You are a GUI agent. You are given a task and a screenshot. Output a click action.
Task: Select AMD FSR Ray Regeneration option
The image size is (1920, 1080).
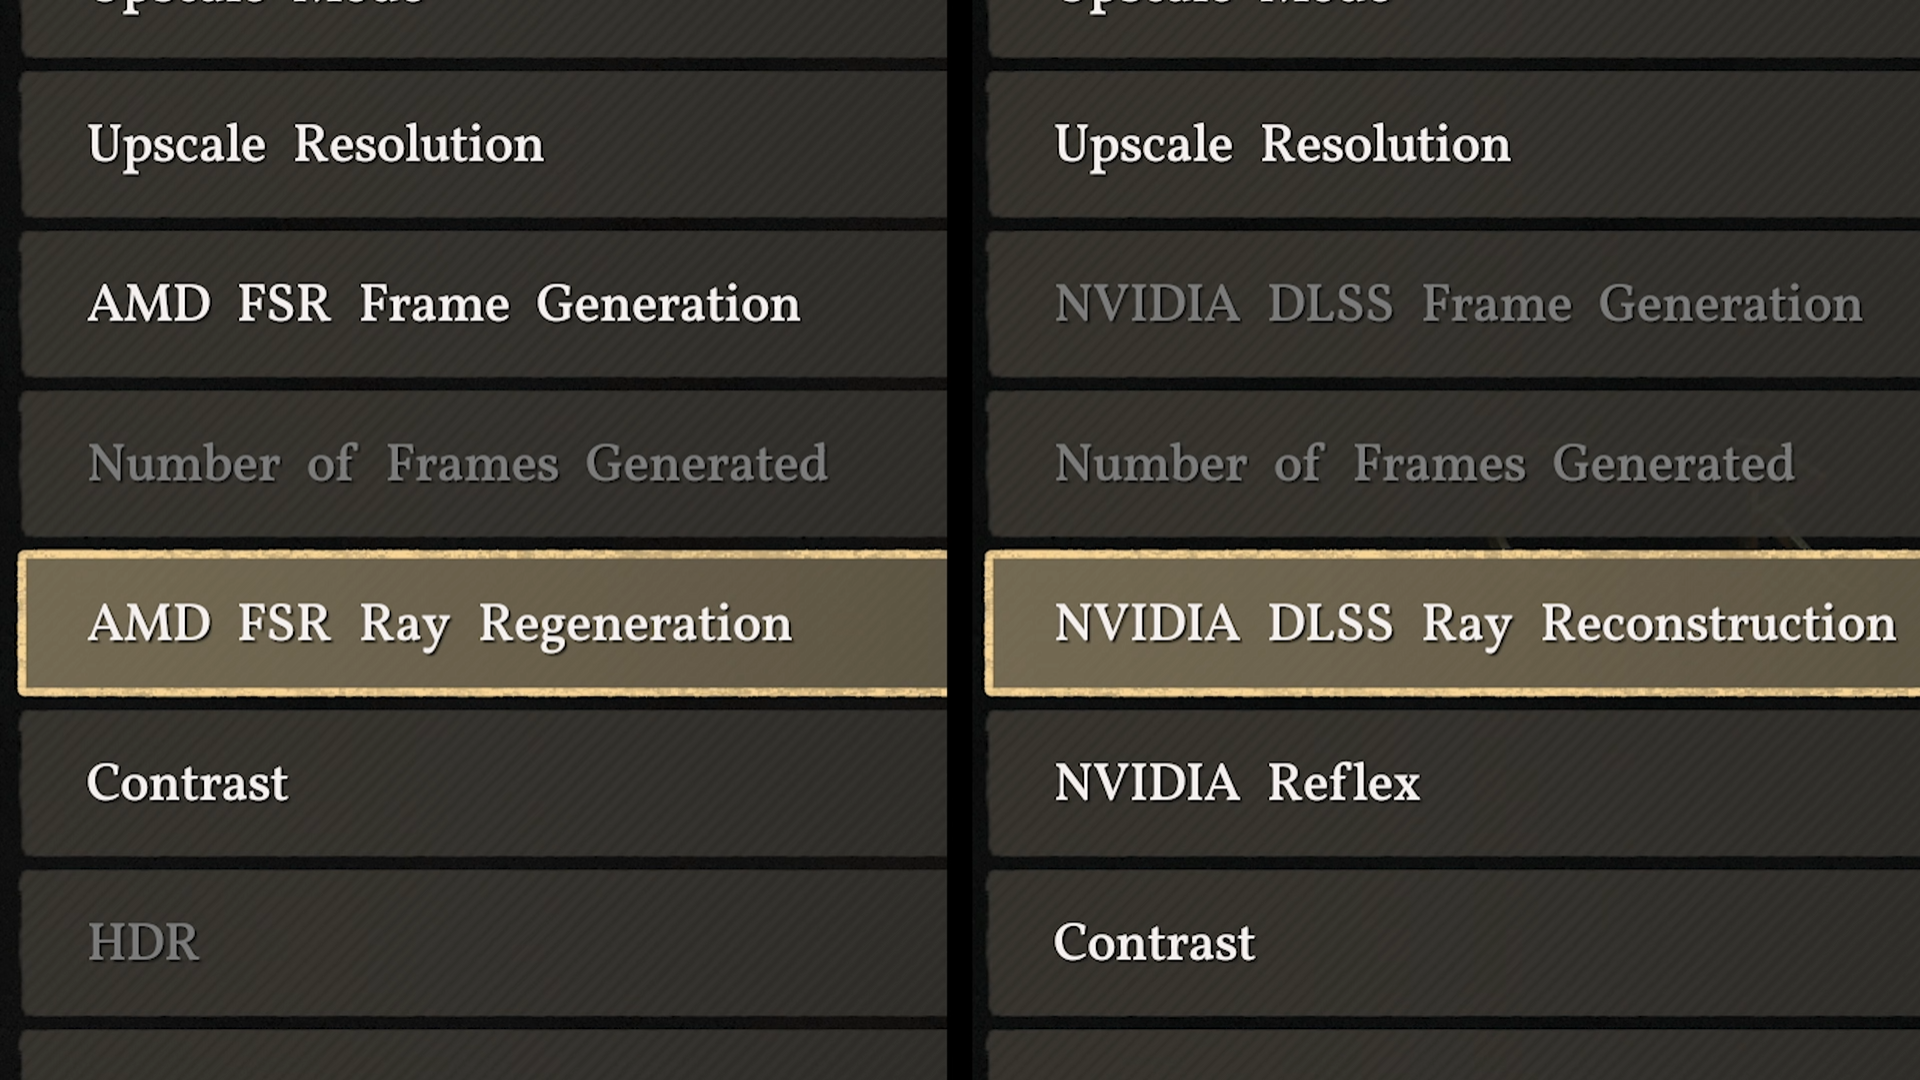[x=440, y=623]
